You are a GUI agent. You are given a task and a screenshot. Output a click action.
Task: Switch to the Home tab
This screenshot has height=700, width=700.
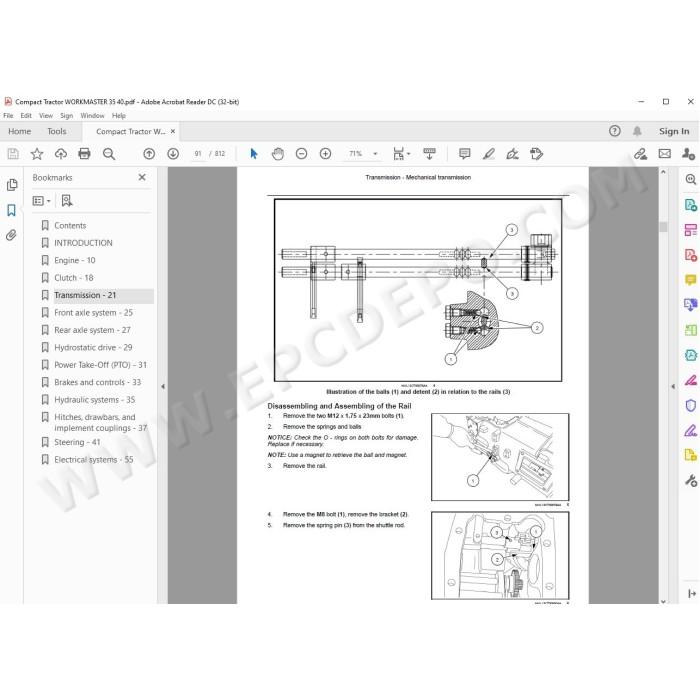pyautogui.click(x=20, y=131)
